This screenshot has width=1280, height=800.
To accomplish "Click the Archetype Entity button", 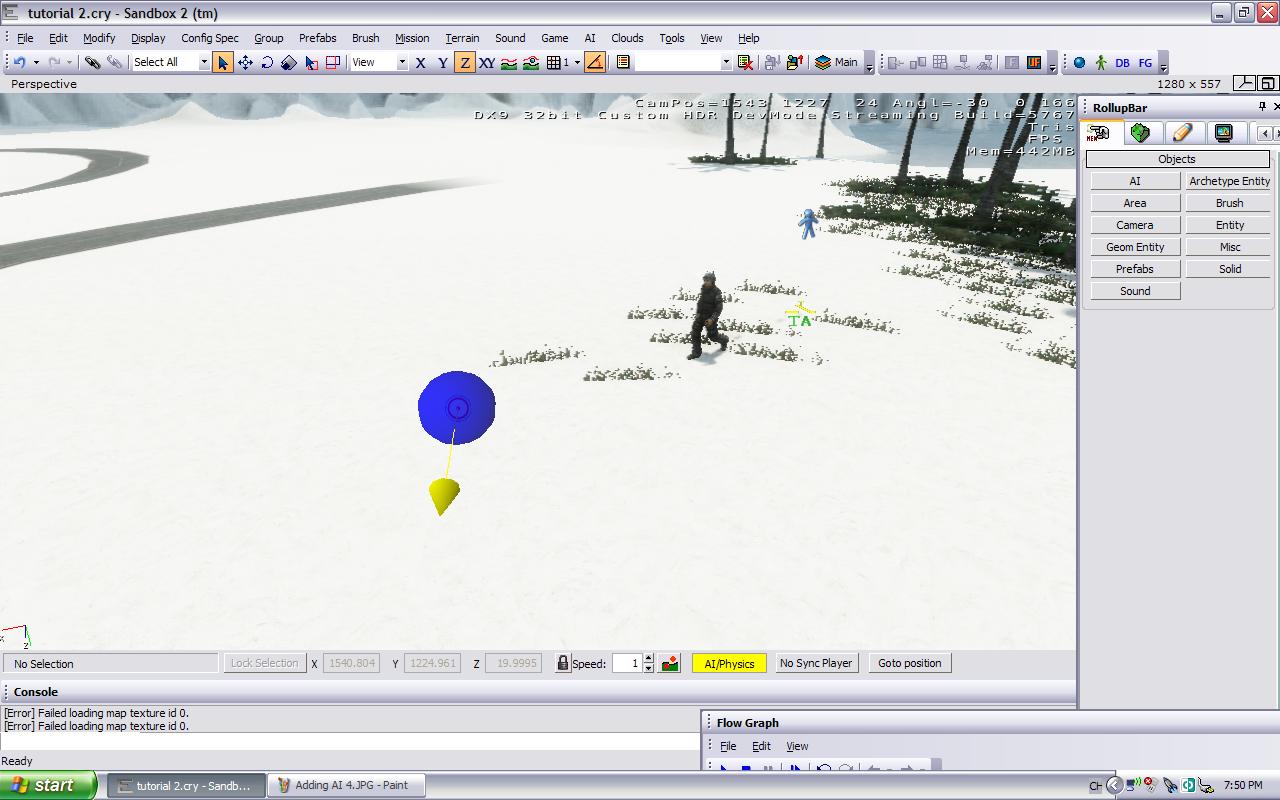I will click(1229, 181).
